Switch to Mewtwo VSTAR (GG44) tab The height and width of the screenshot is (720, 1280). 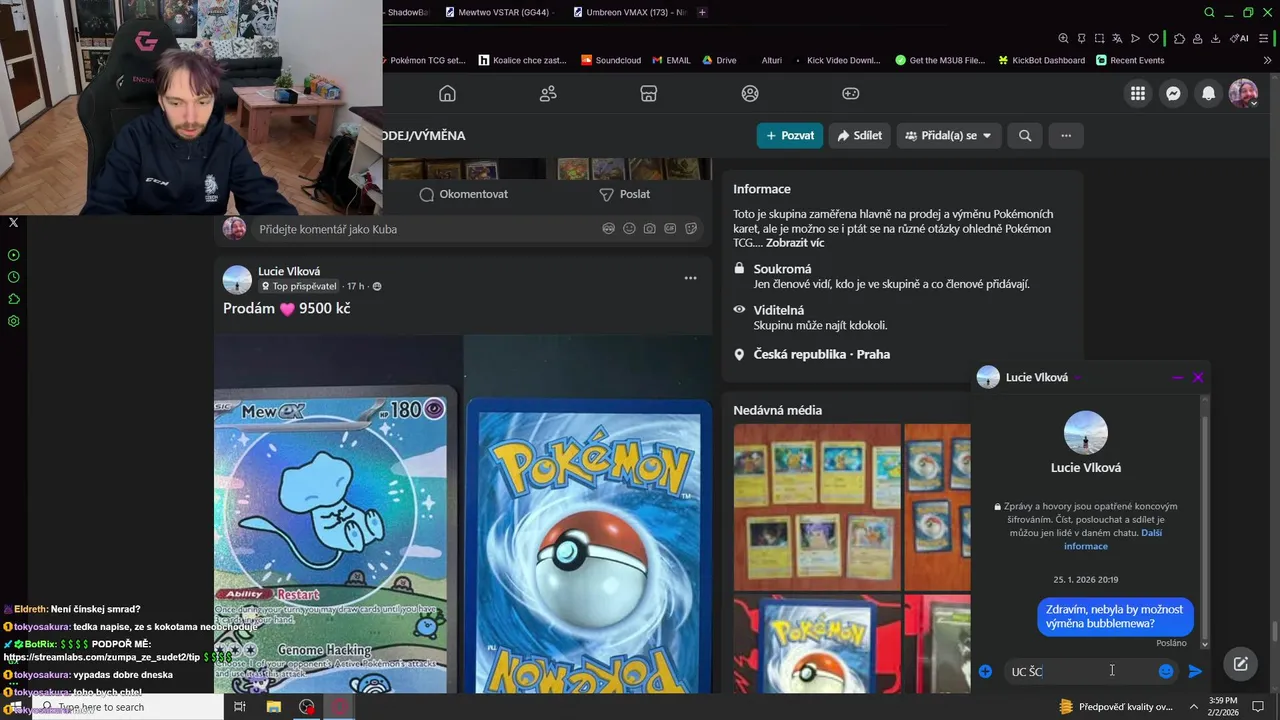[x=498, y=12]
